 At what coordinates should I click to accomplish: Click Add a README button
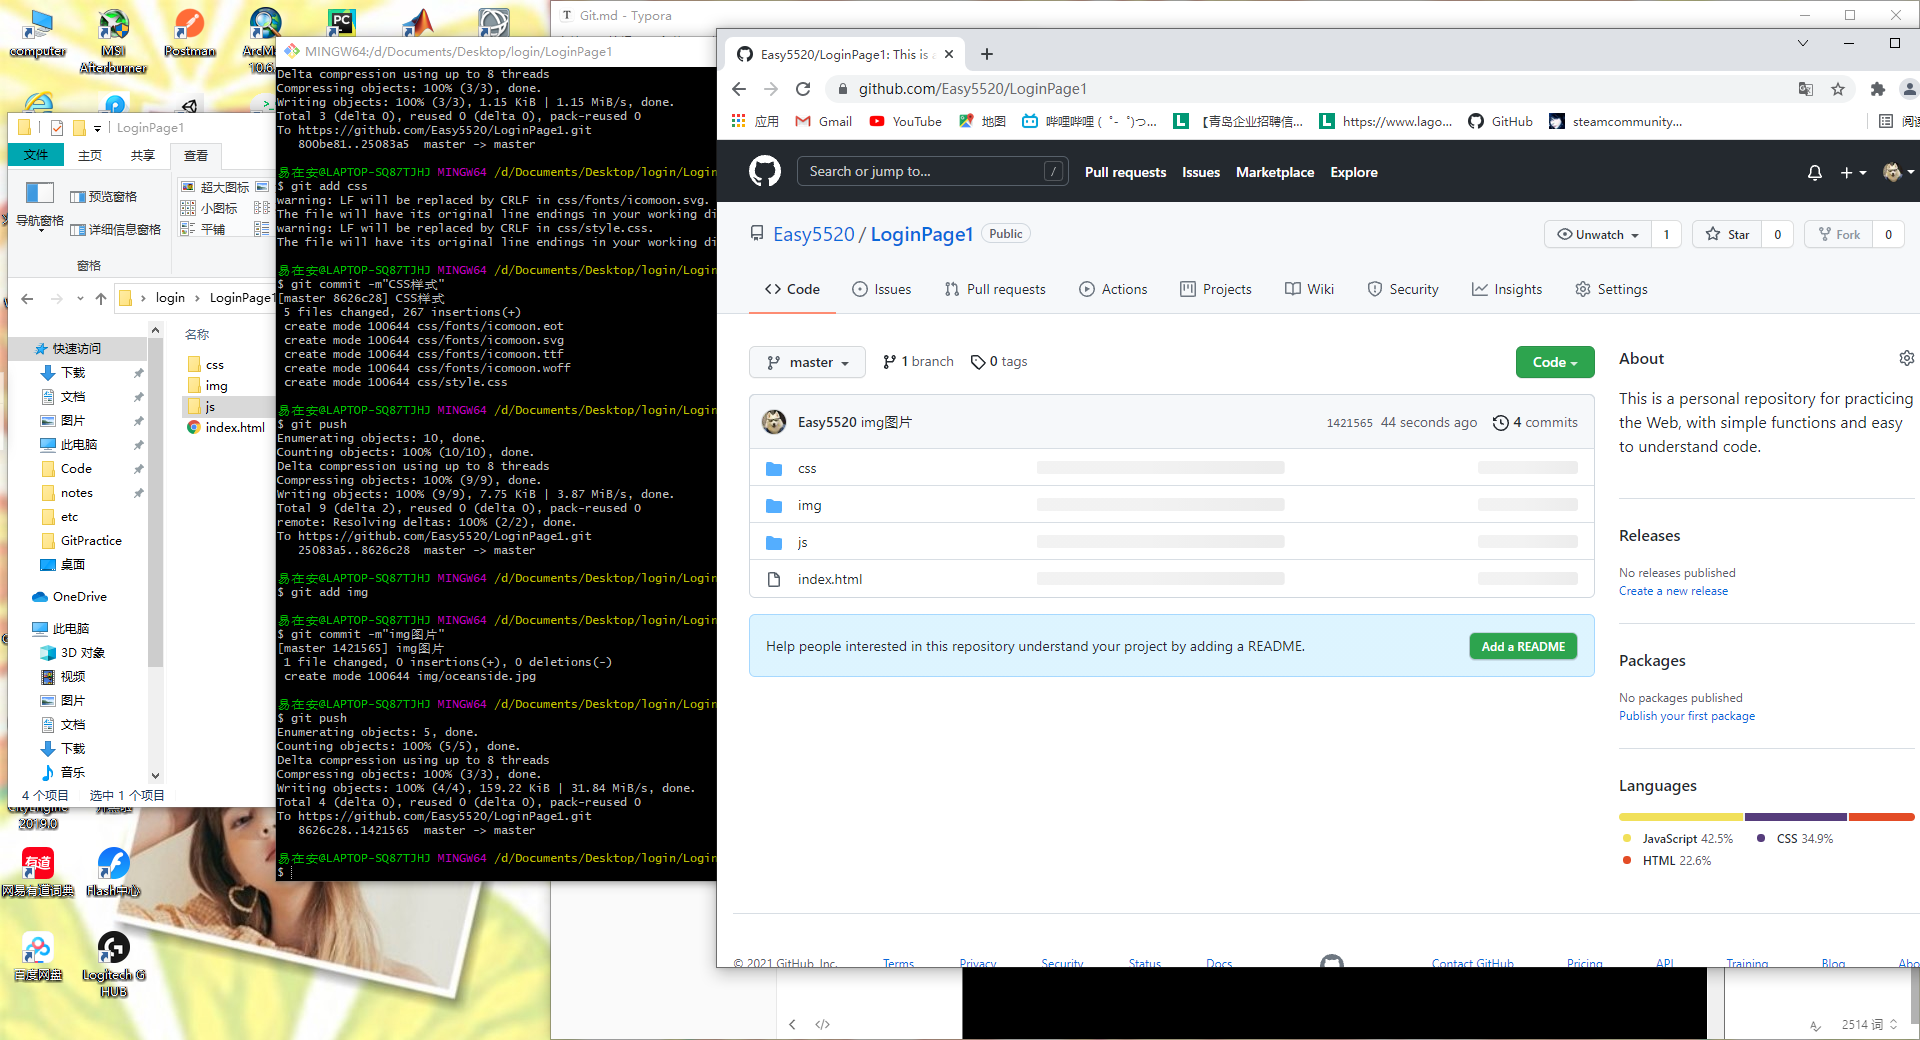point(1523,646)
